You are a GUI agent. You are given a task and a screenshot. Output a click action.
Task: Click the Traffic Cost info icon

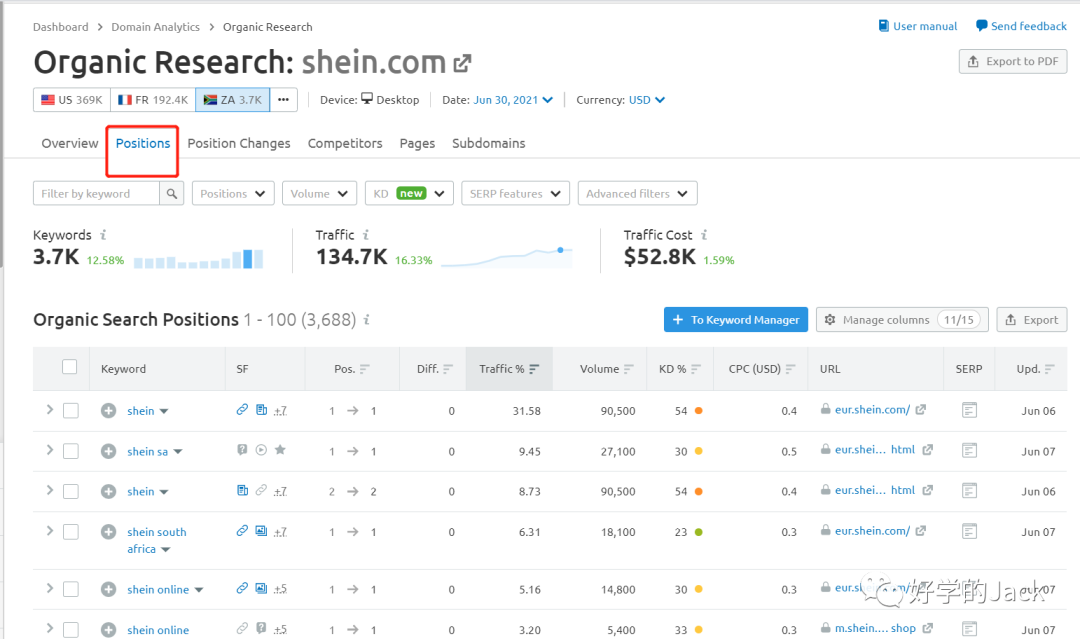click(704, 235)
